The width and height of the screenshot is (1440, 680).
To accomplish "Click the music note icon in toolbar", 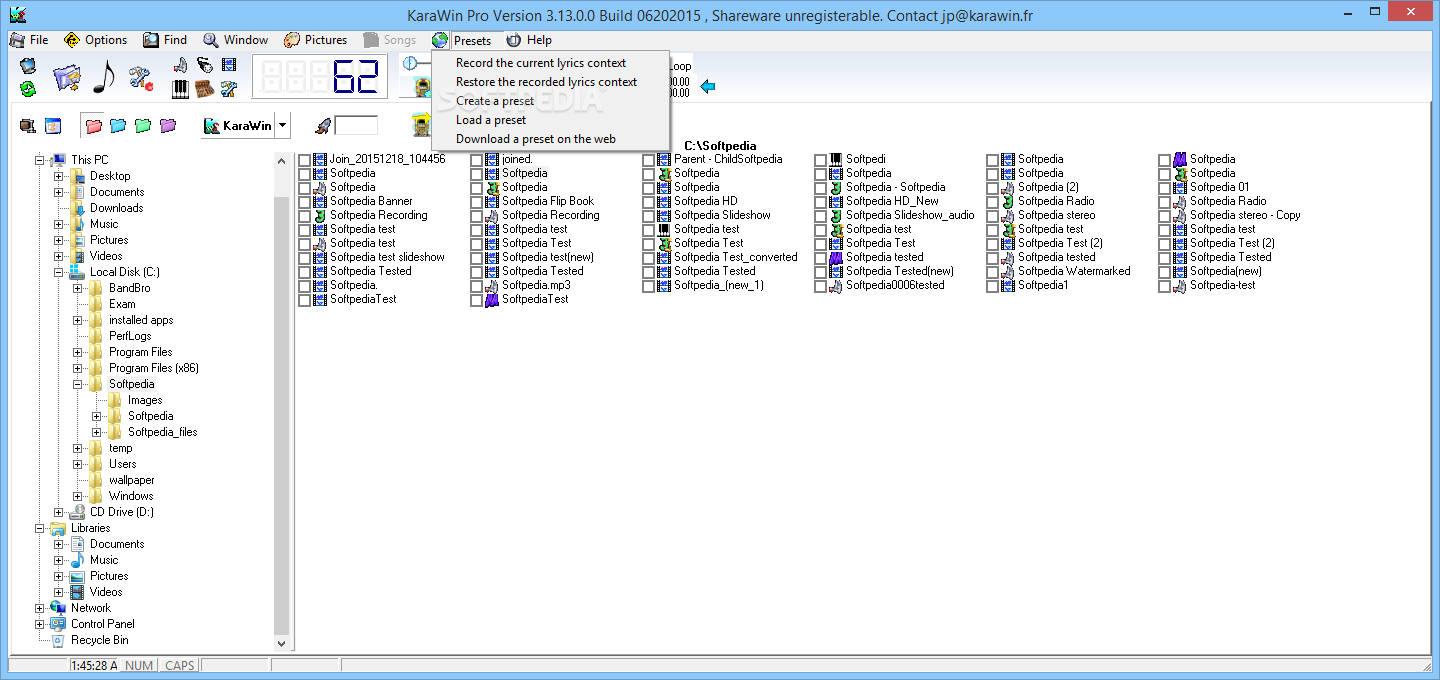I will 103,77.
